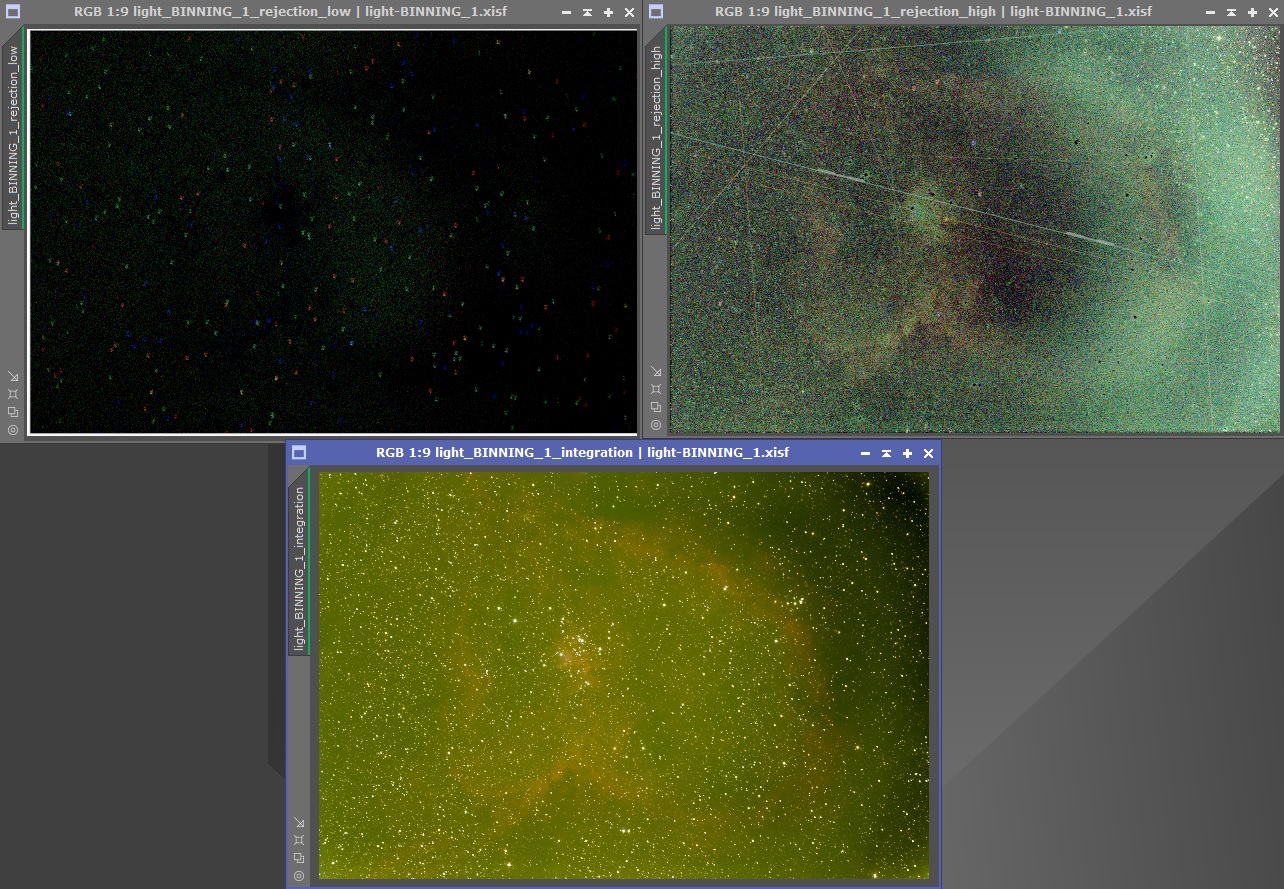
Task: Maximize the integration window with the plus button
Action: [x=907, y=453]
